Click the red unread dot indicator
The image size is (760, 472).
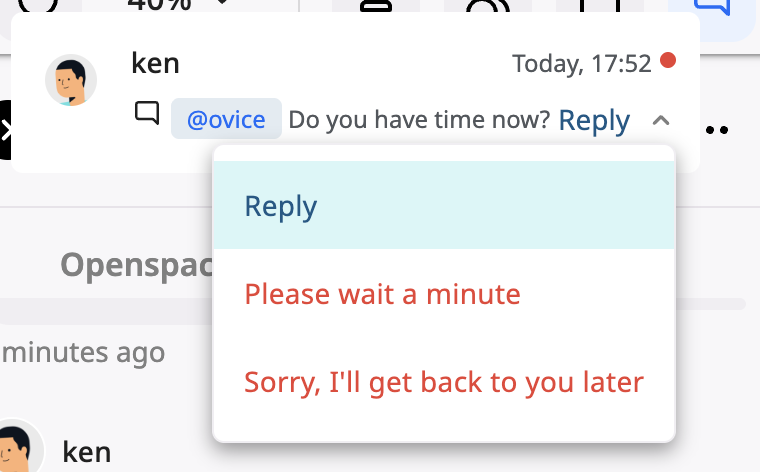point(668,61)
